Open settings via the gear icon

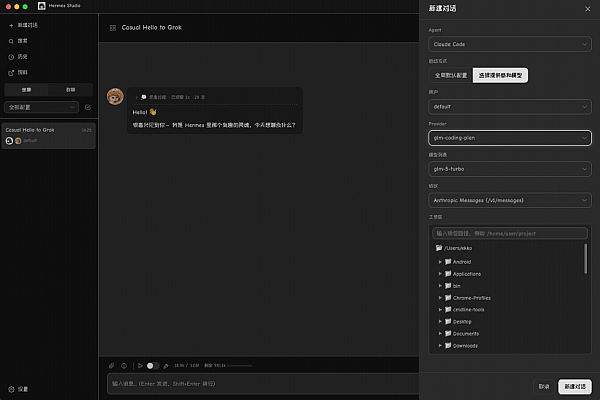point(11,389)
